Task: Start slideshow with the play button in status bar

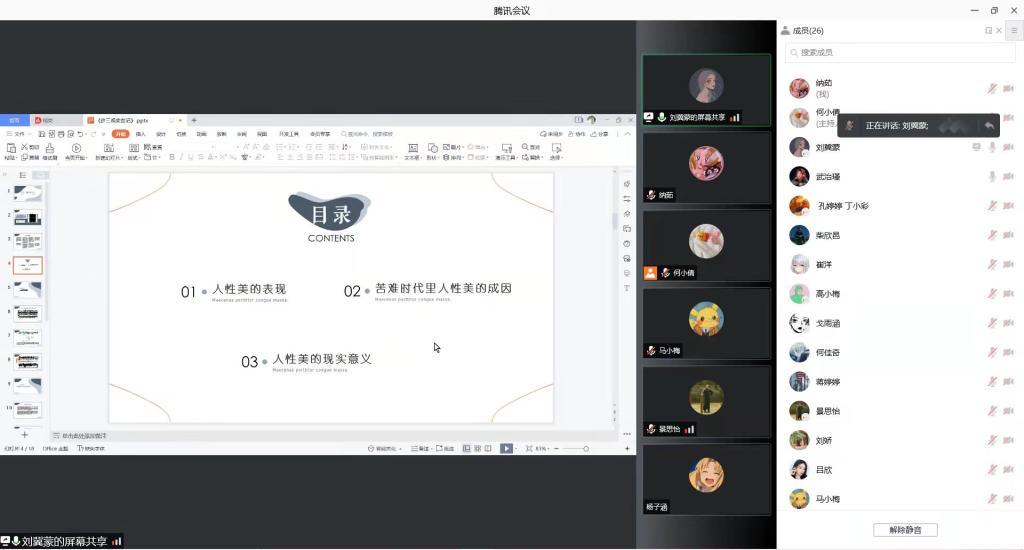Action: [x=506, y=449]
